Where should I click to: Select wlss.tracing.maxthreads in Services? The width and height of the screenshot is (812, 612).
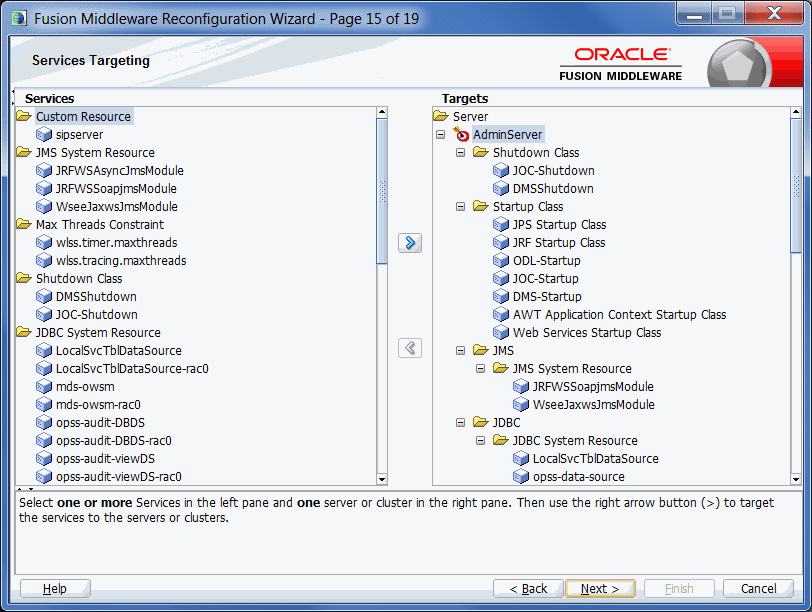[121, 261]
